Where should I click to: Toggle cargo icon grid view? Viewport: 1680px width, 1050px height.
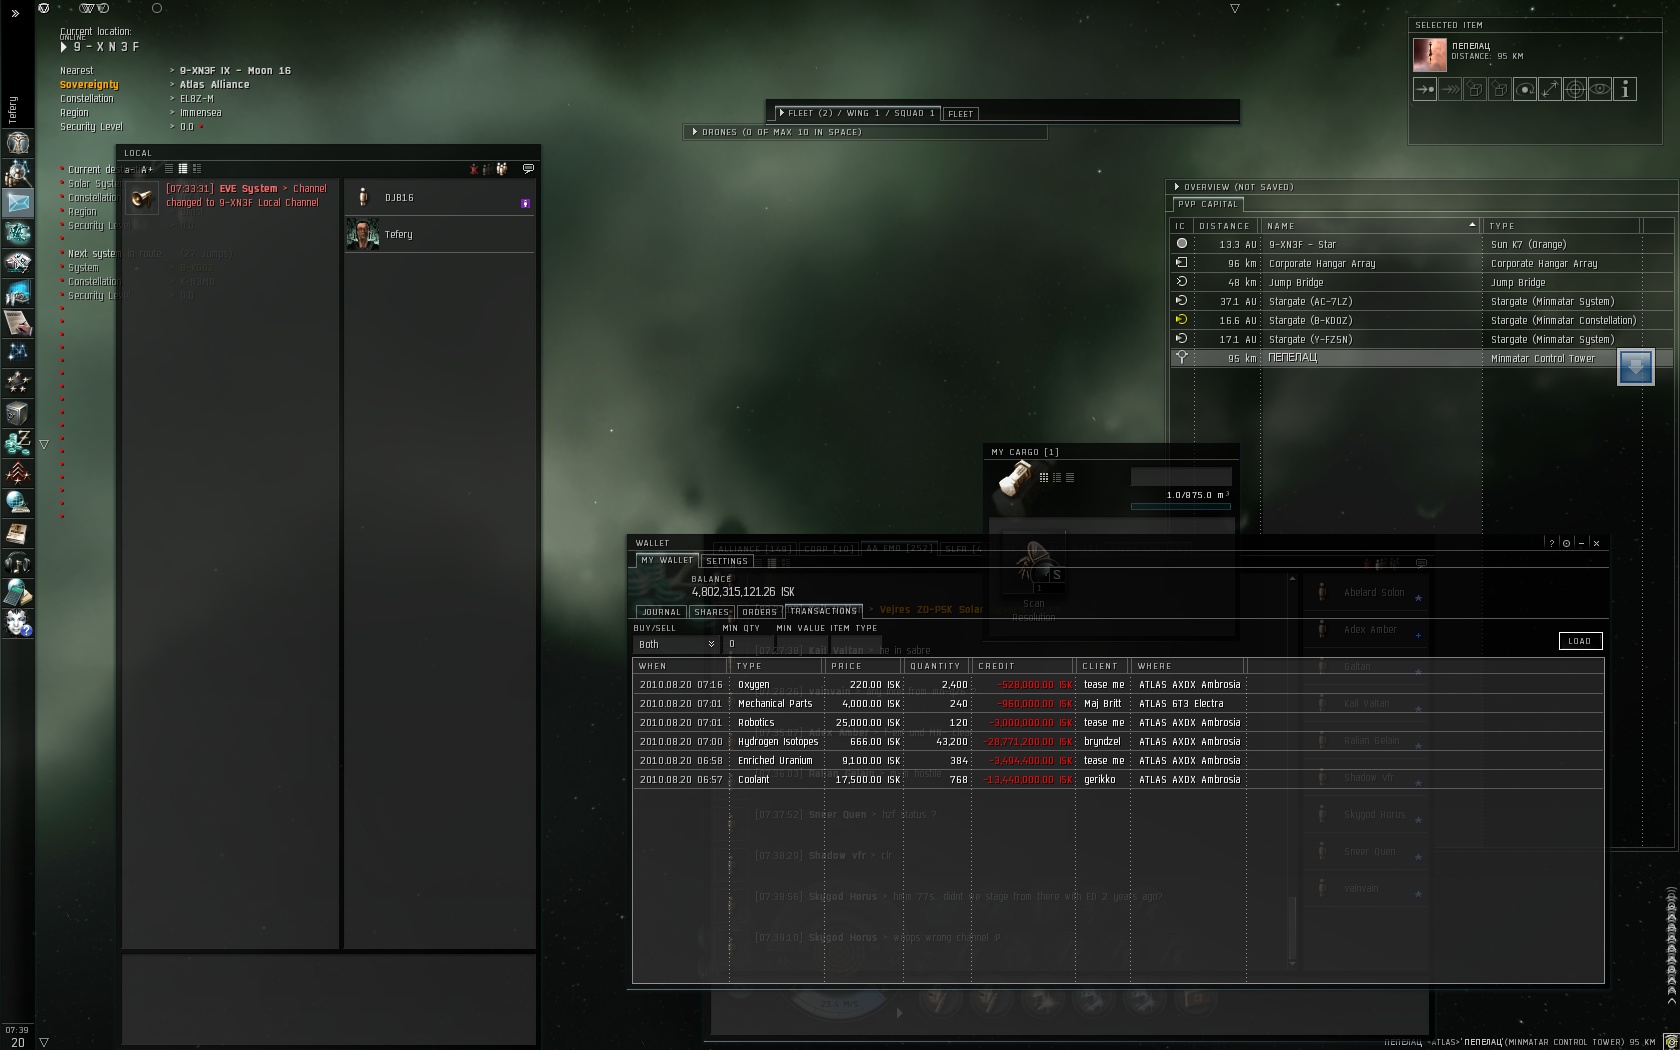click(x=1044, y=478)
